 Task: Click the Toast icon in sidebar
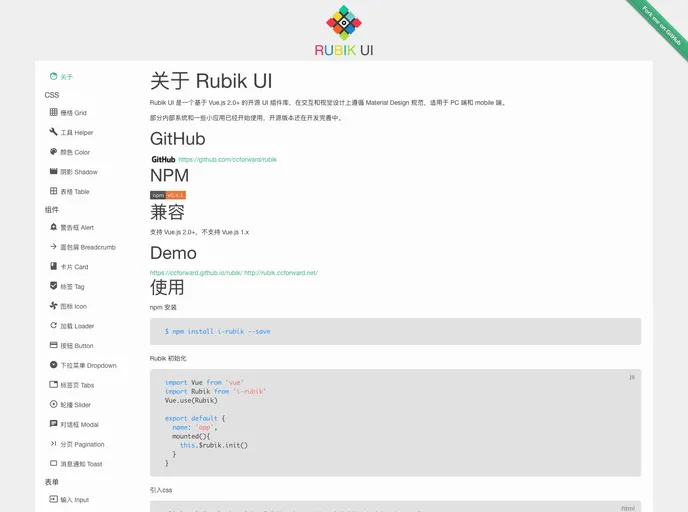point(54,464)
